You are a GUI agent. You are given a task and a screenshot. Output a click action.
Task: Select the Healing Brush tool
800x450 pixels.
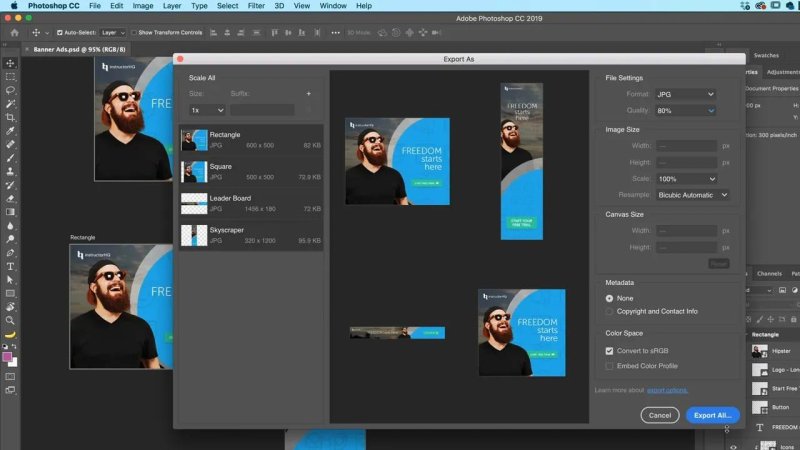pos(10,144)
